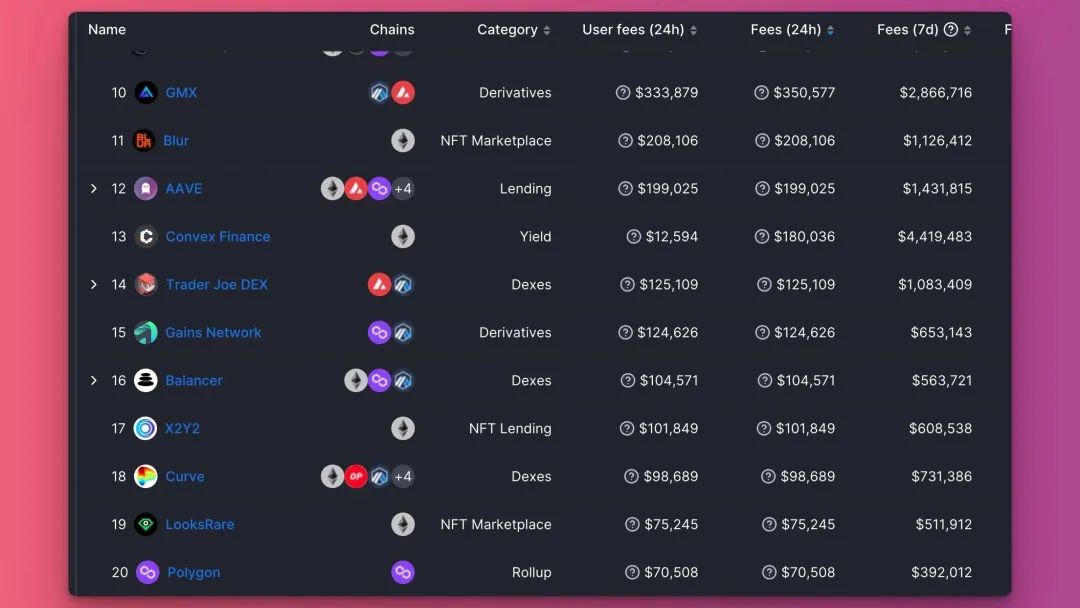
Task: Open the Balancer protocol link
Action: 194,380
